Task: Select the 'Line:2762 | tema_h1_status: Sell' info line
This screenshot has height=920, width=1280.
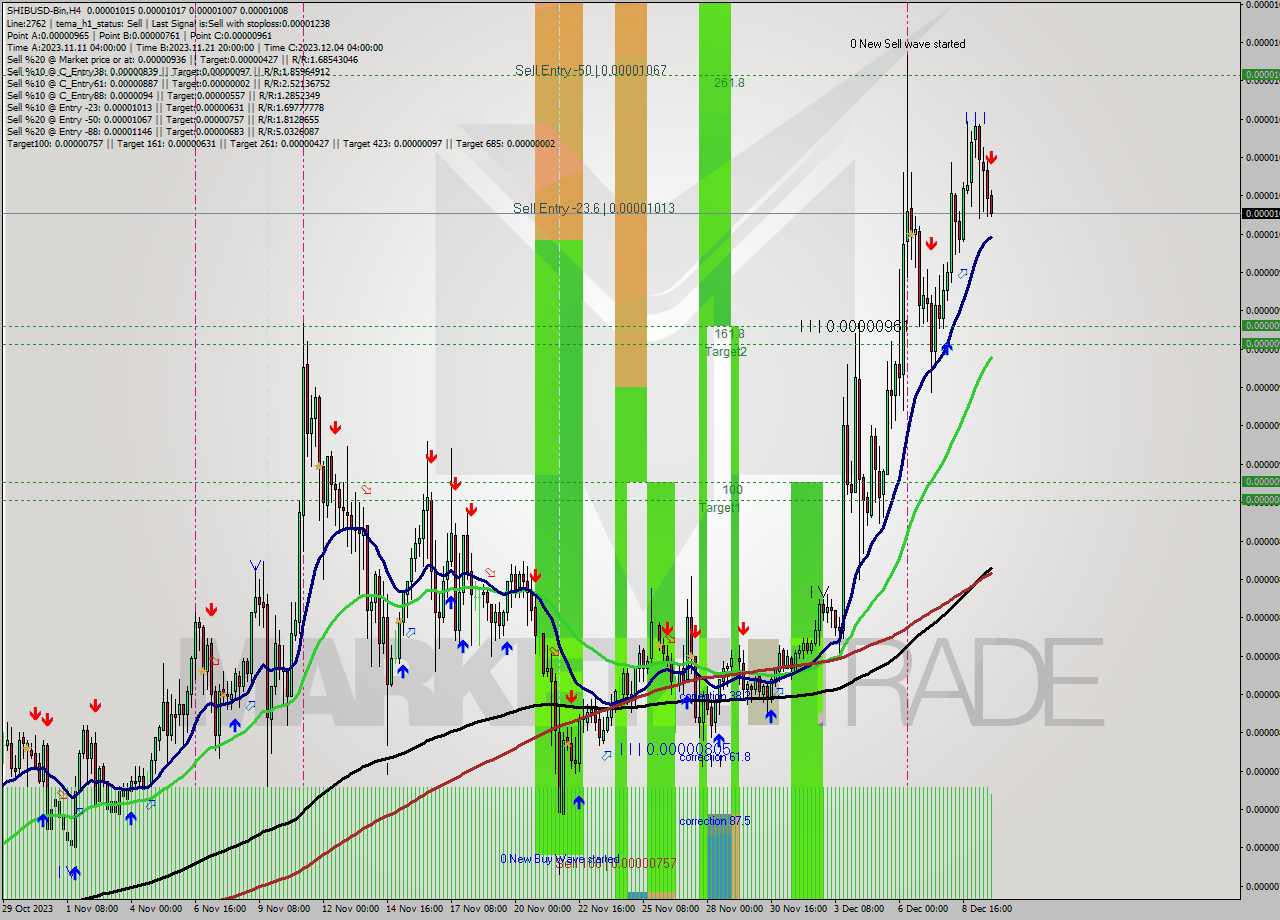Action: click(x=168, y=23)
